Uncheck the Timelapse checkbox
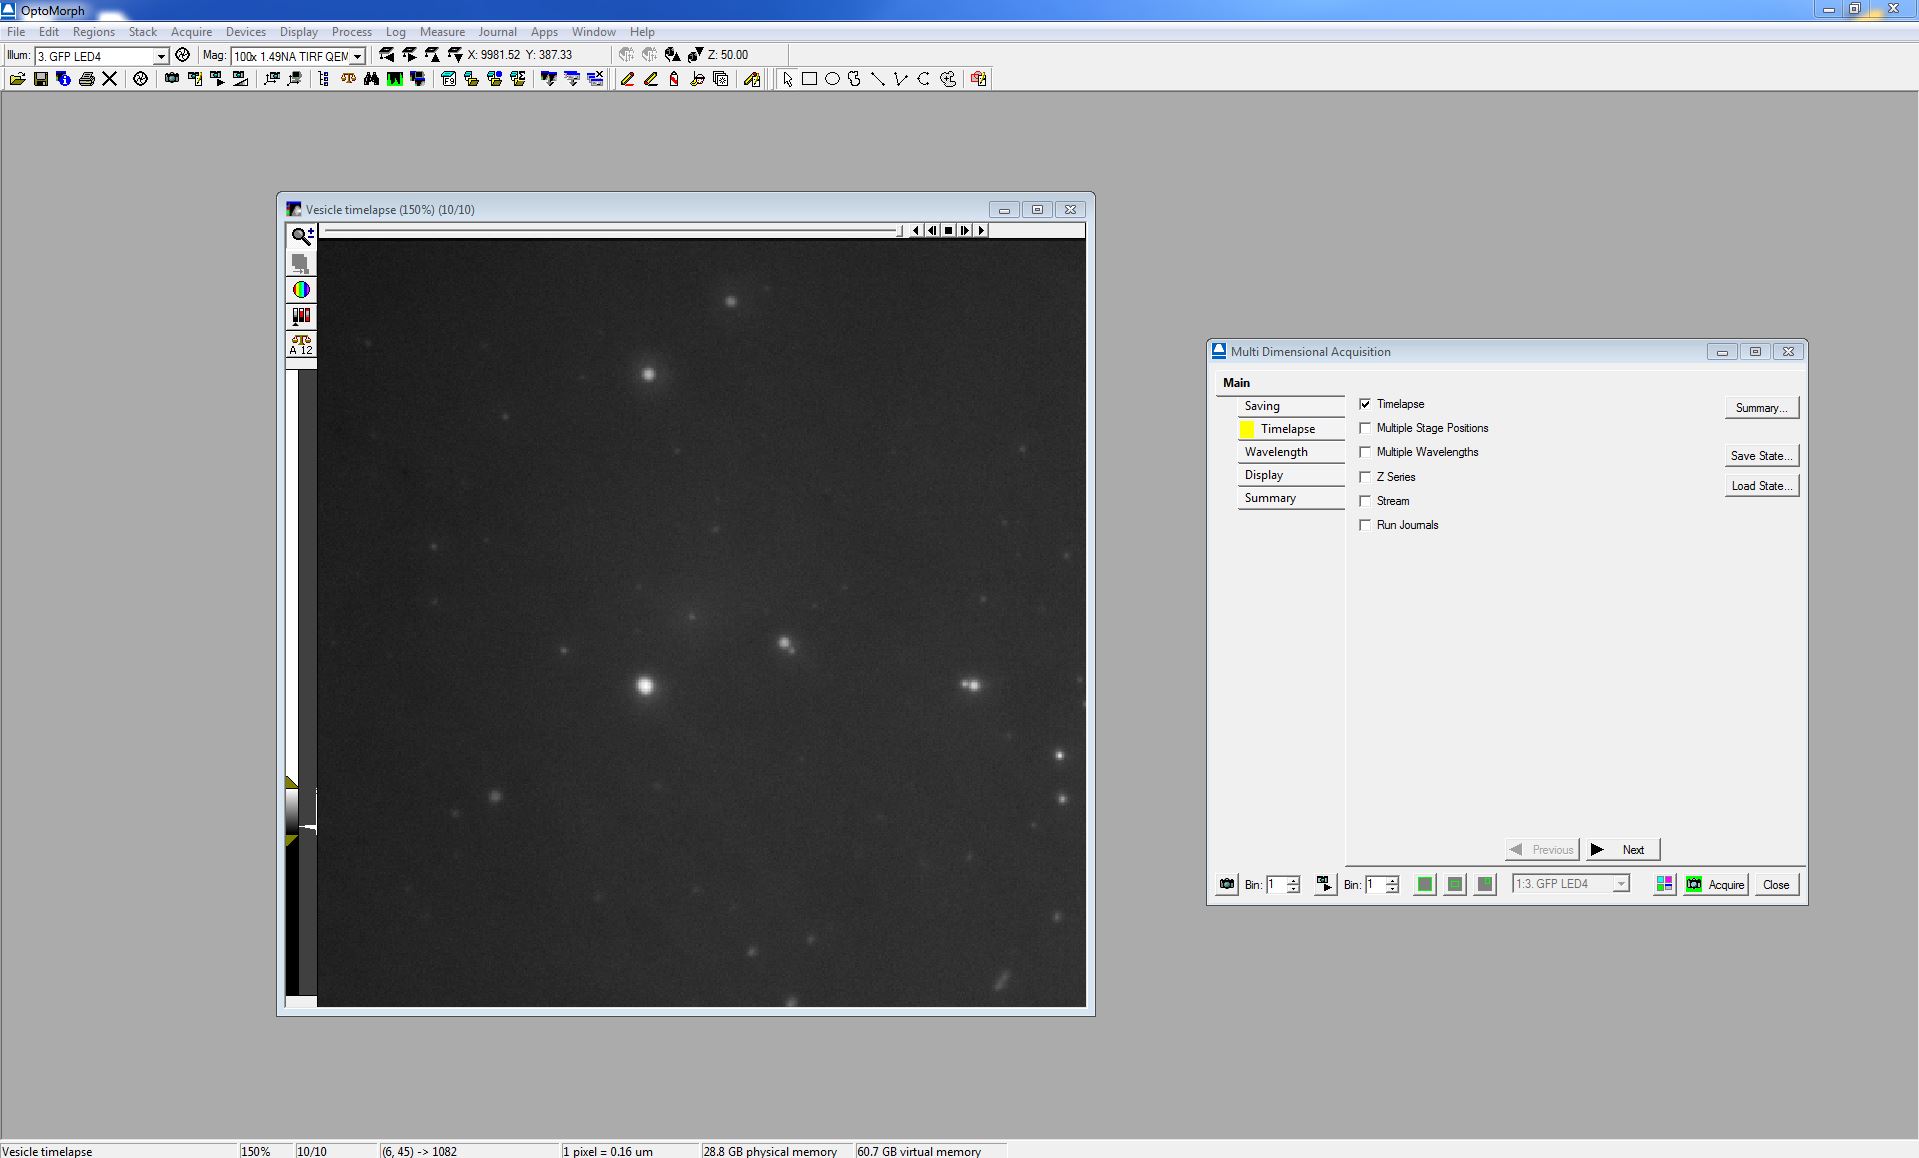Screen dimensions: 1919x1158 (1365, 404)
